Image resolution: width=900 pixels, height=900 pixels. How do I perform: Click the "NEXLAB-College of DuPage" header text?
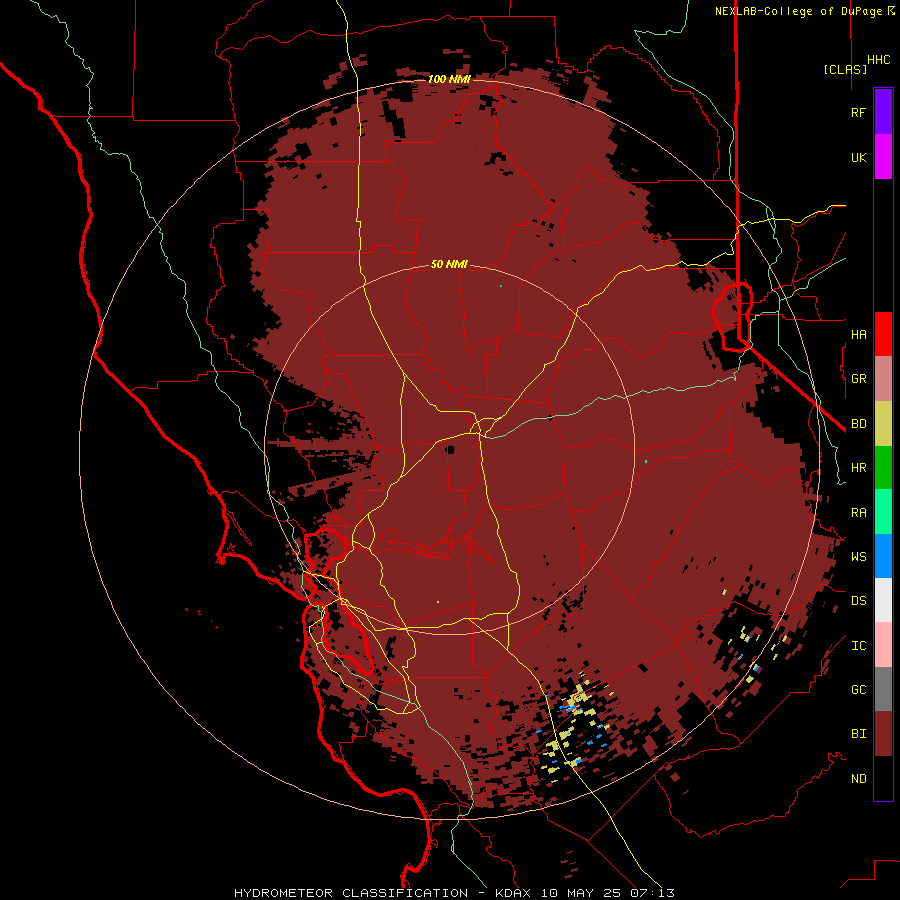[x=798, y=11]
